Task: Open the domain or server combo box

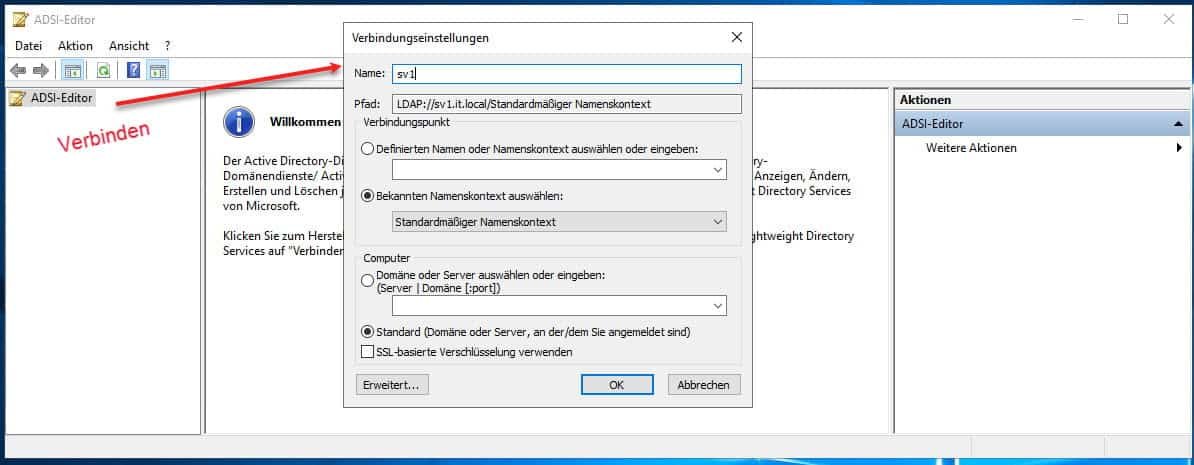Action: (x=560, y=305)
